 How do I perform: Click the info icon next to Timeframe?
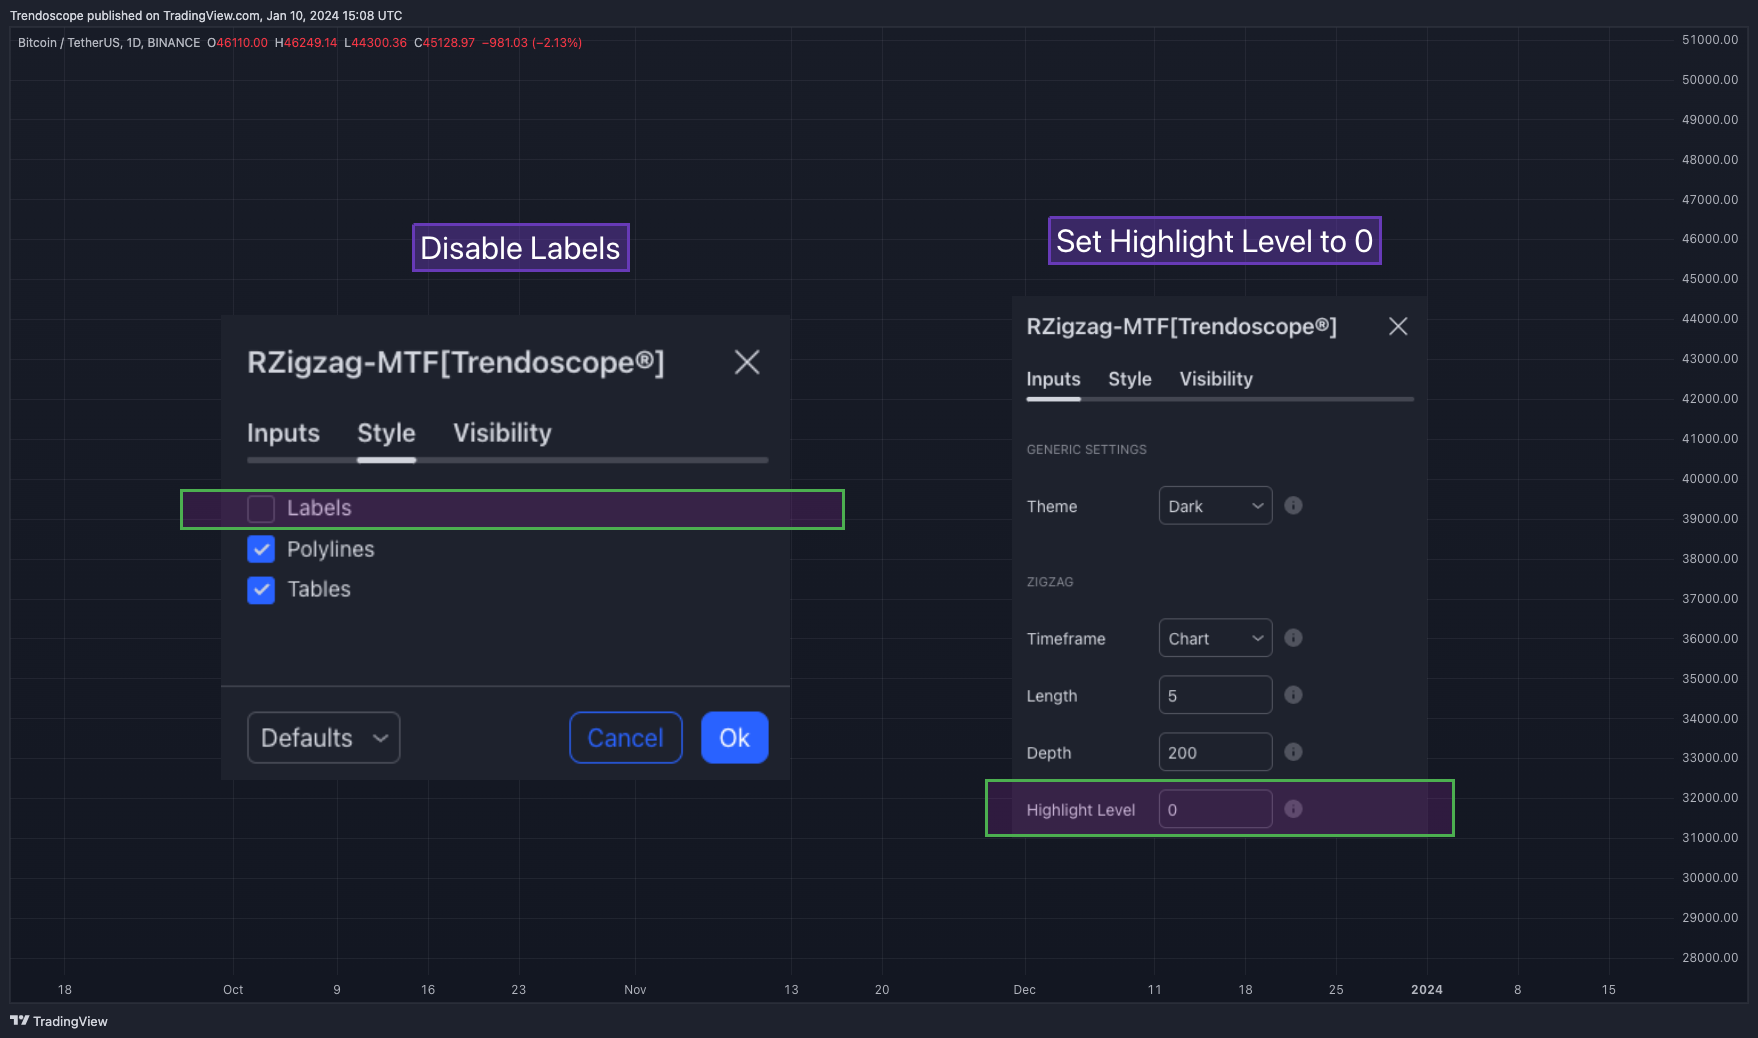pos(1293,637)
